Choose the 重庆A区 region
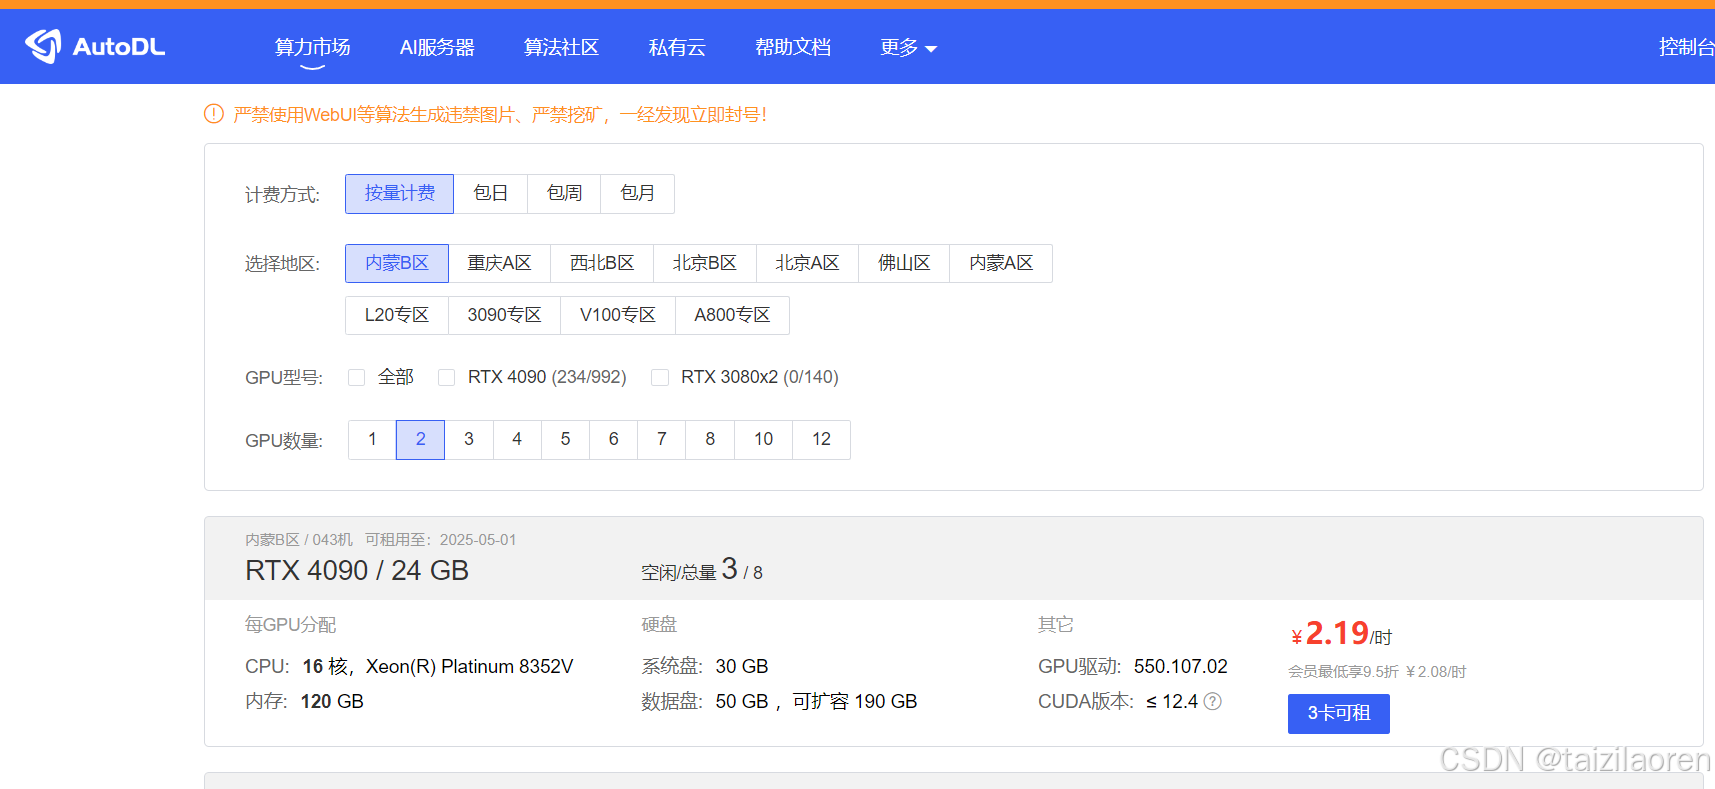This screenshot has width=1715, height=789. [x=499, y=263]
